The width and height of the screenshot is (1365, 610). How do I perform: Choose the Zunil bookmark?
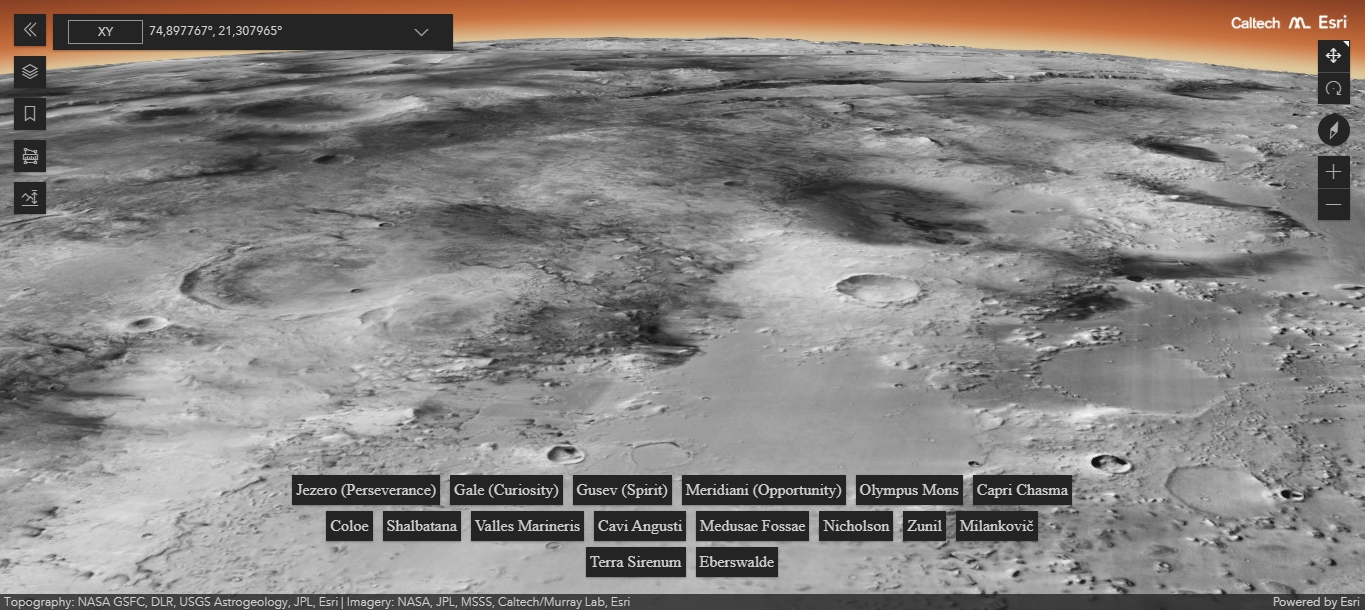(x=924, y=526)
